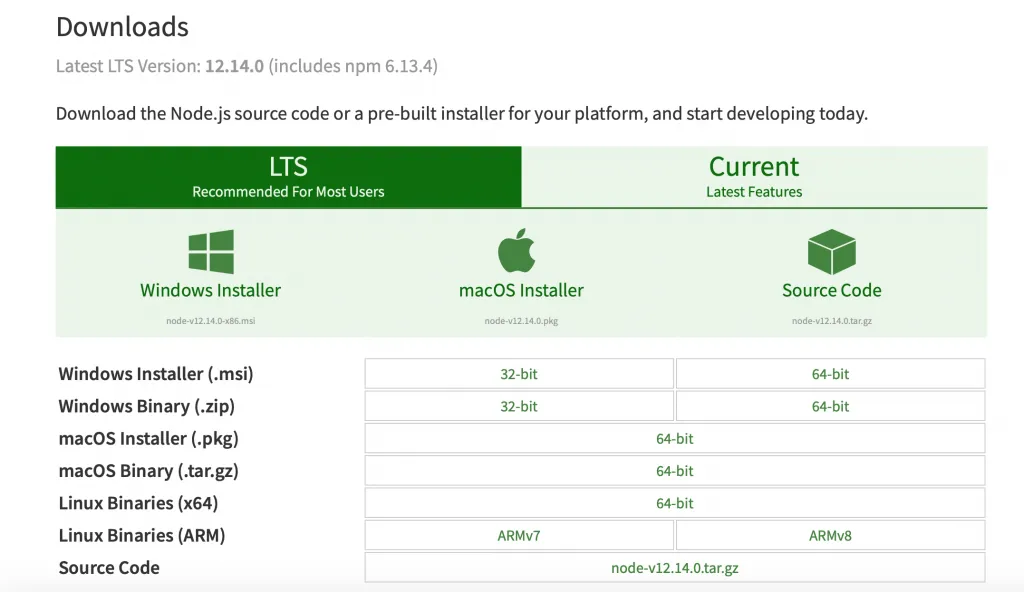Screen dimensions: 1024x592
Task: Click the 12.14.0 version number text
Action: [234, 66]
